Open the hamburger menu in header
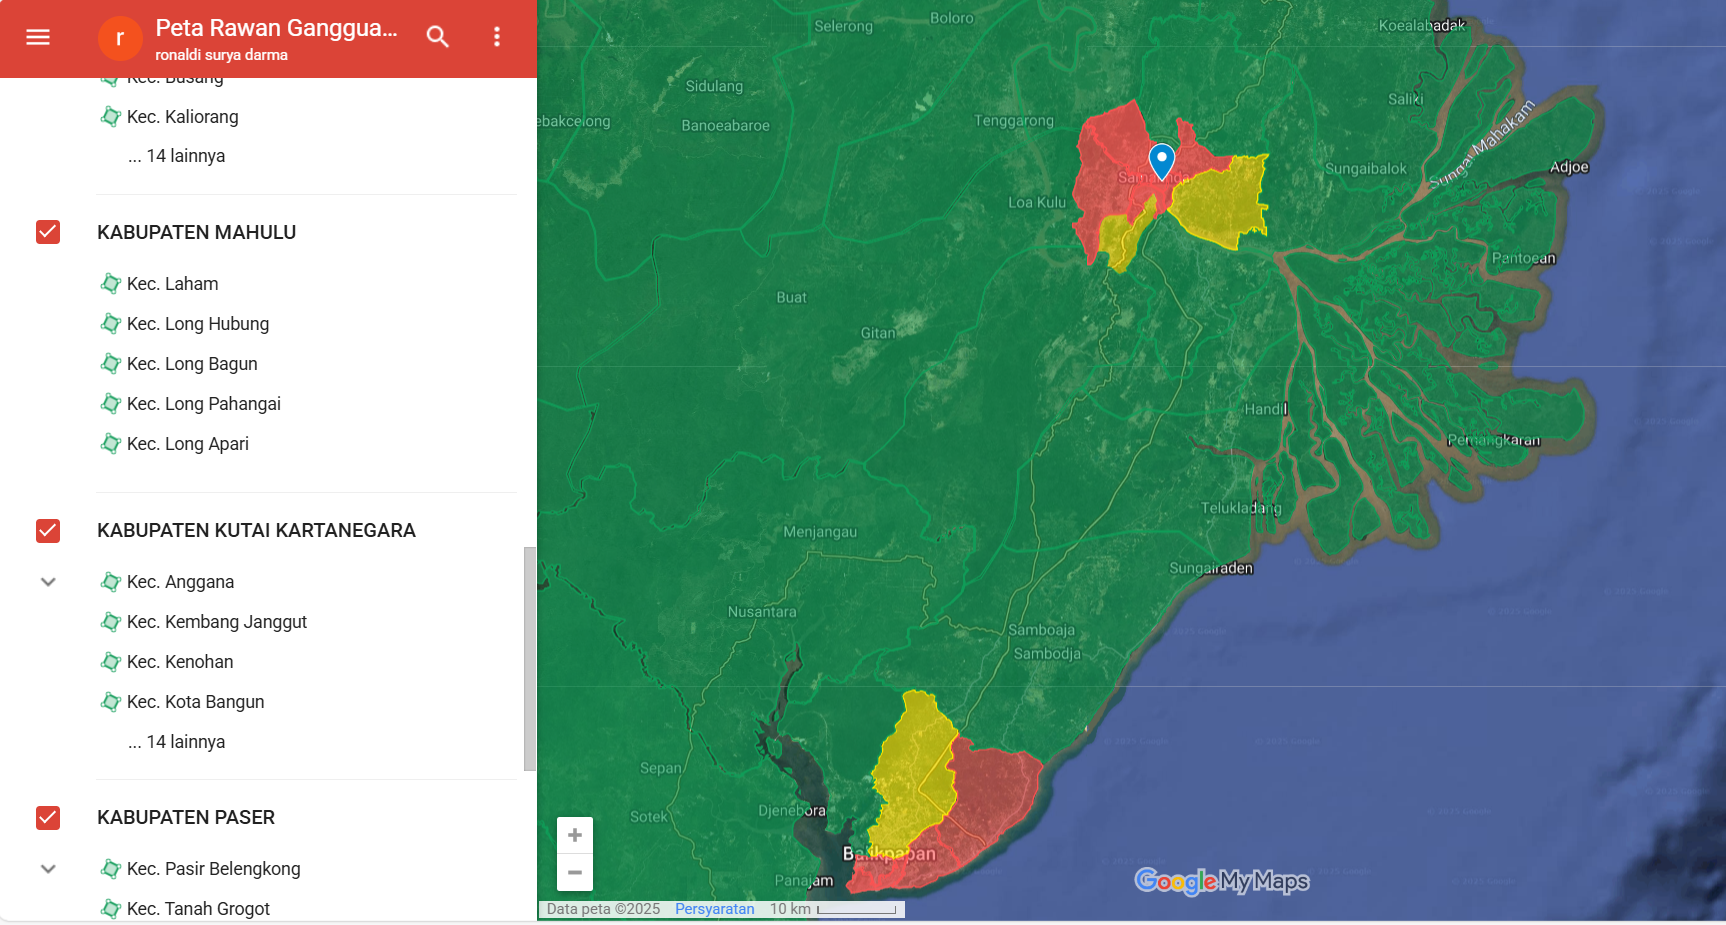The width and height of the screenshot is (1726, 925). click(38, 37)
